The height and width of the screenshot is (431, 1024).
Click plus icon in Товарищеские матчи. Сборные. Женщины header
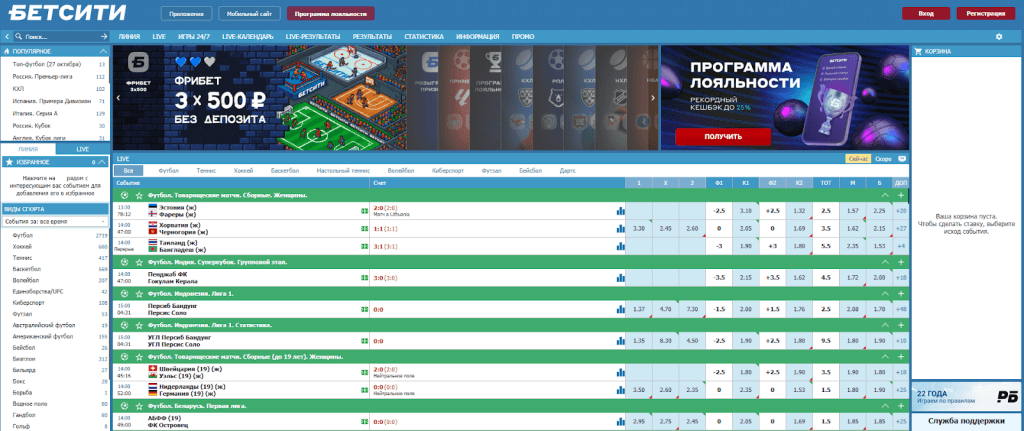click(x=901, y=195)
